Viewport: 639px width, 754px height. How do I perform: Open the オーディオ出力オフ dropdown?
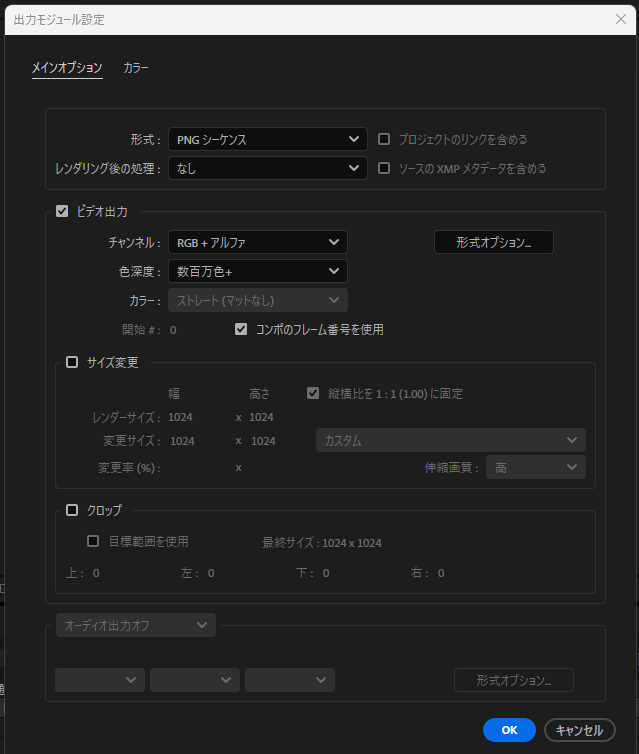tap(136, 625)
